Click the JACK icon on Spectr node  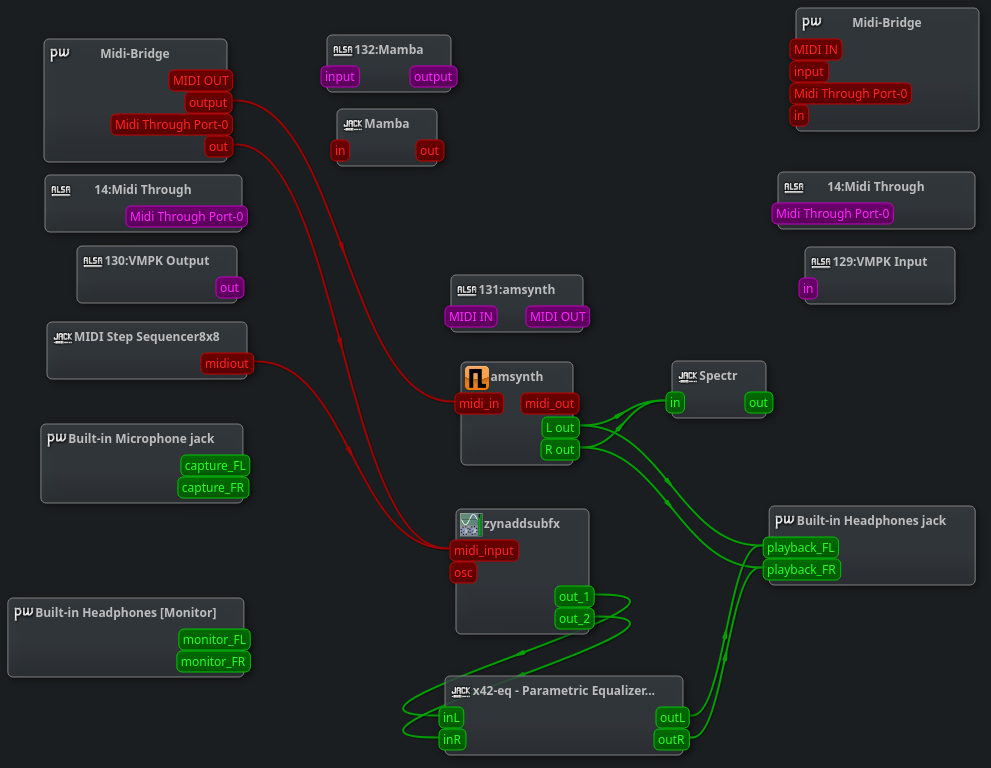point(688,376)
